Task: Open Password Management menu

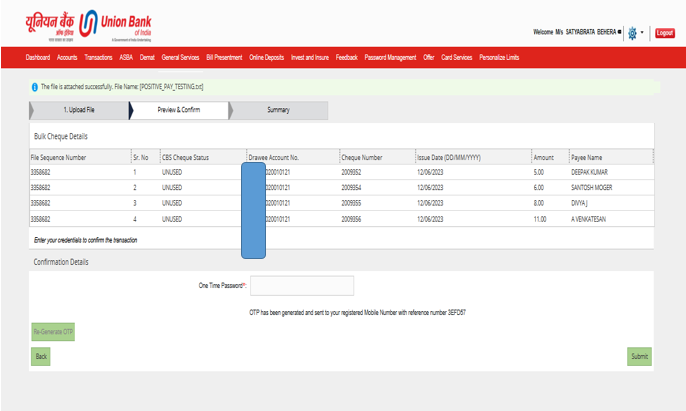Action: pyautogui.click(x=390, y=58)
